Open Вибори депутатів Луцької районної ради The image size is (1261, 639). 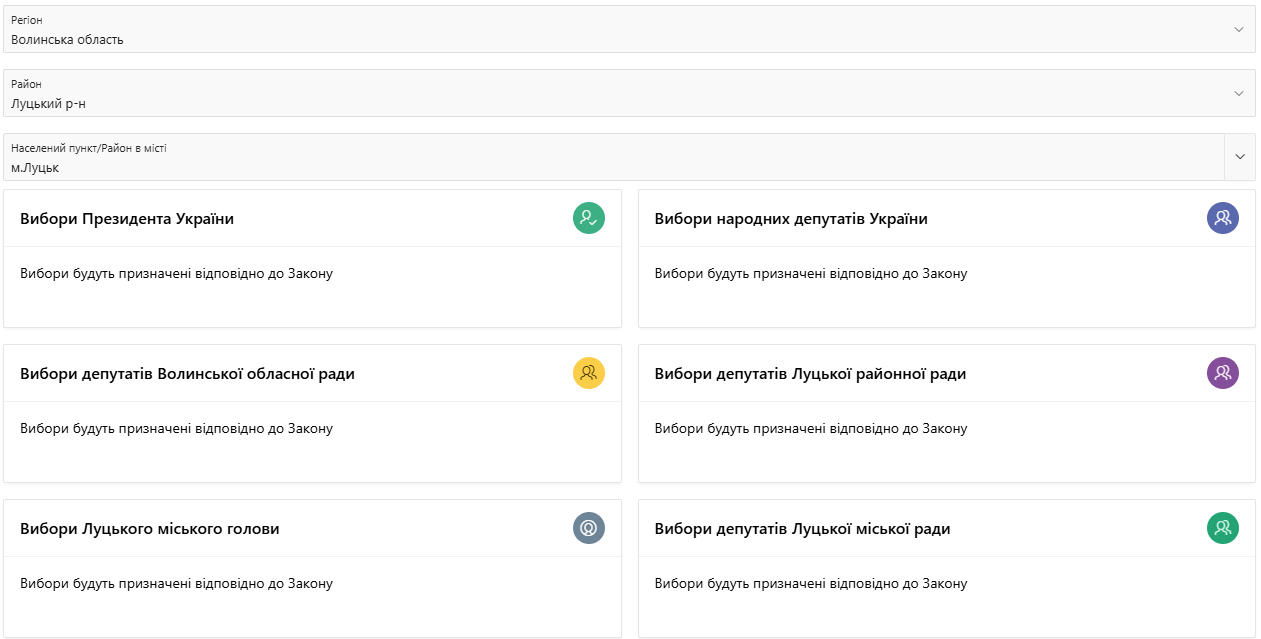click(x=810, y=374)
